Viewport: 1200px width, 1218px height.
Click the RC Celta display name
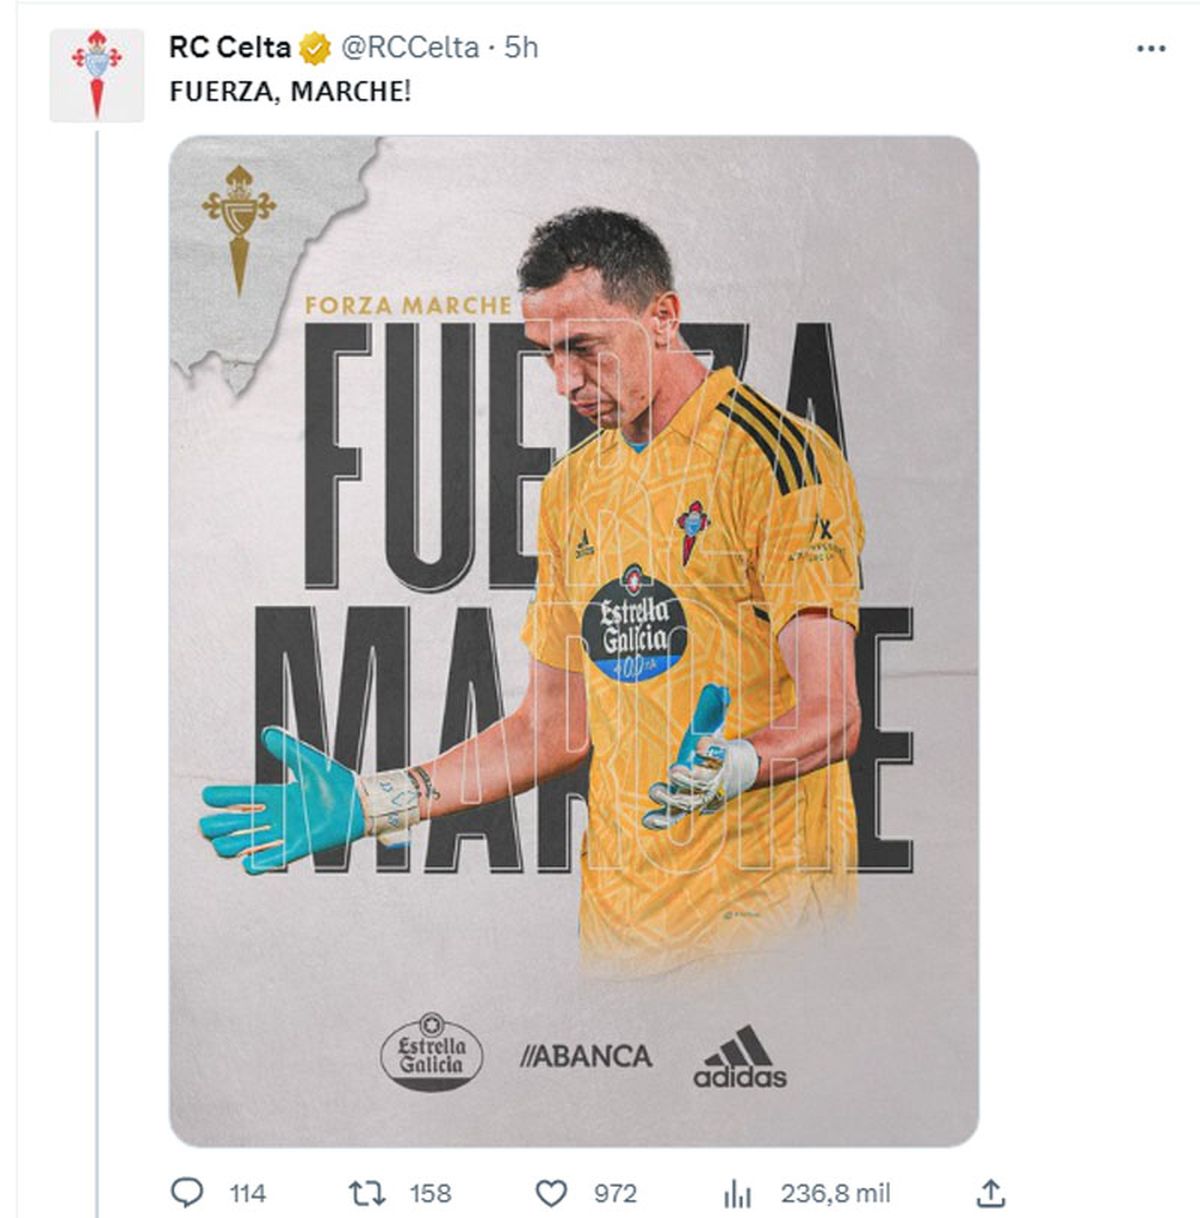[x=229, y=47]
